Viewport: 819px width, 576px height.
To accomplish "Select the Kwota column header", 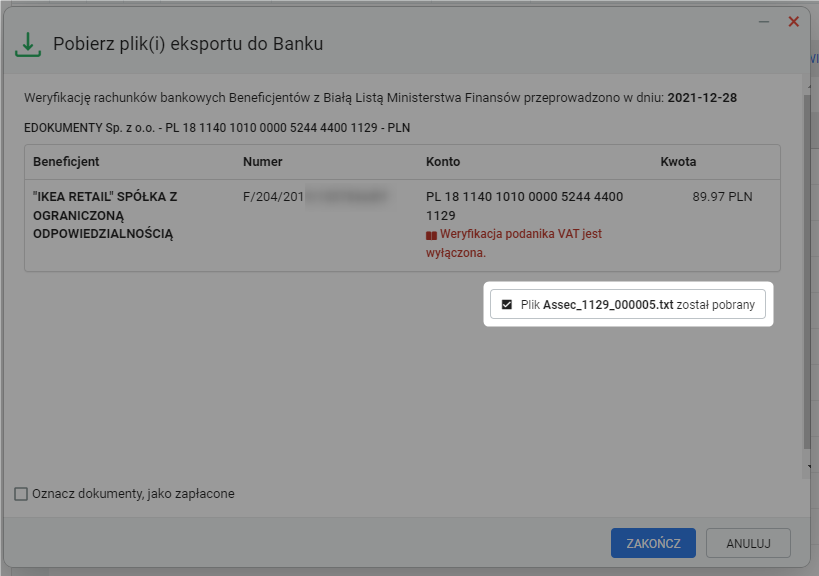I will pyautogui.click(x=678, y=161).
